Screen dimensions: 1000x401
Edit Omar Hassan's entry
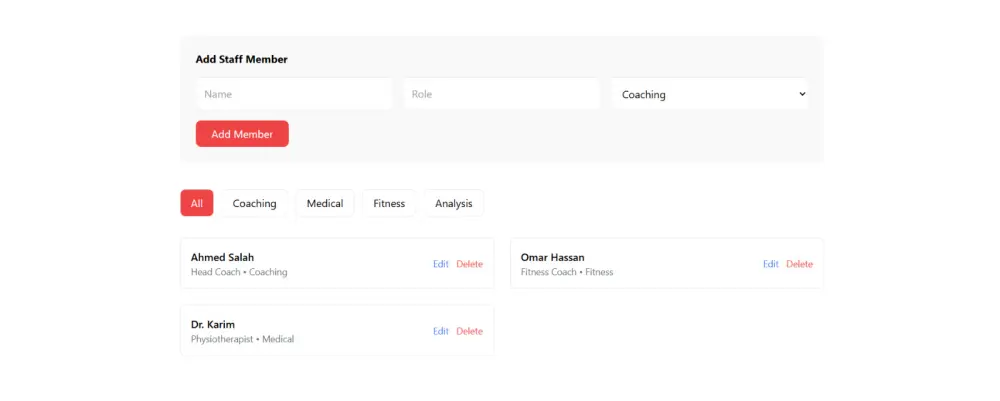pyautogui.click(x=771, y=264)
